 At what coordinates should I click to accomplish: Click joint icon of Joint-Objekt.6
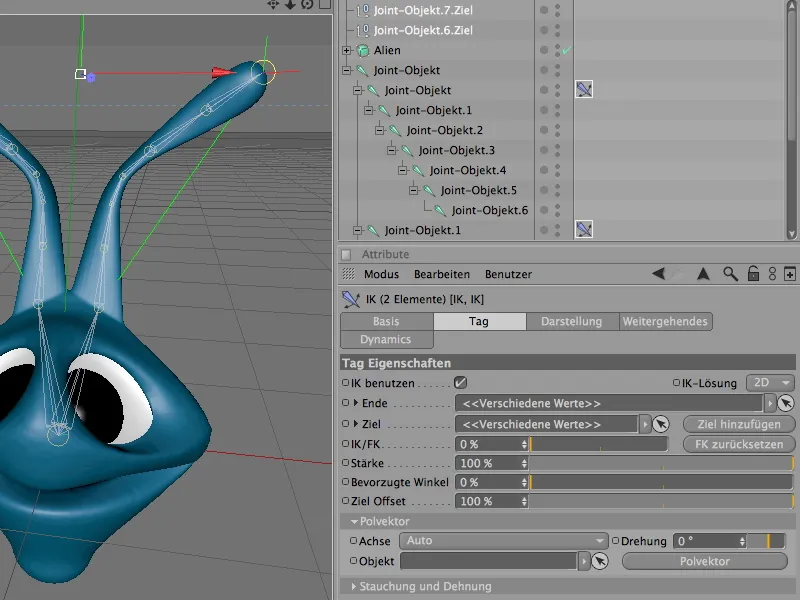coord(440,210)
